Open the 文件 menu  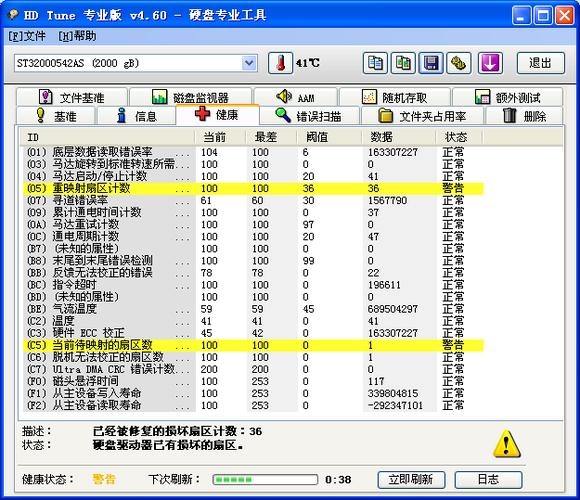pyautogui.click(x=27, y=36)
